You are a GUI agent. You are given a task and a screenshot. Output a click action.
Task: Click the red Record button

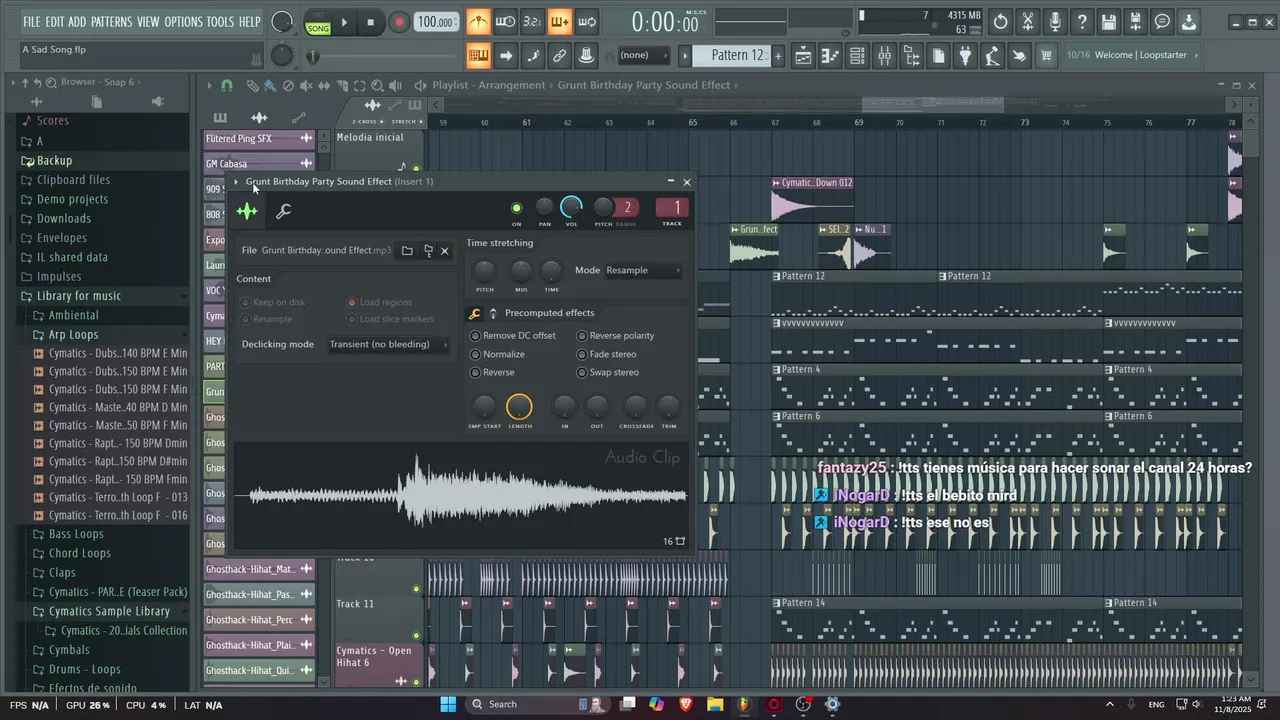[x=398, y=22]
